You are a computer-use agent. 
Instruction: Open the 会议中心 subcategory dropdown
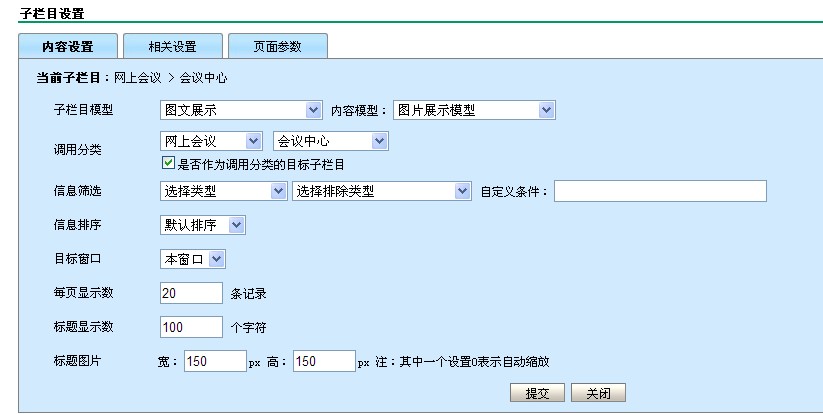coord(330,142)
